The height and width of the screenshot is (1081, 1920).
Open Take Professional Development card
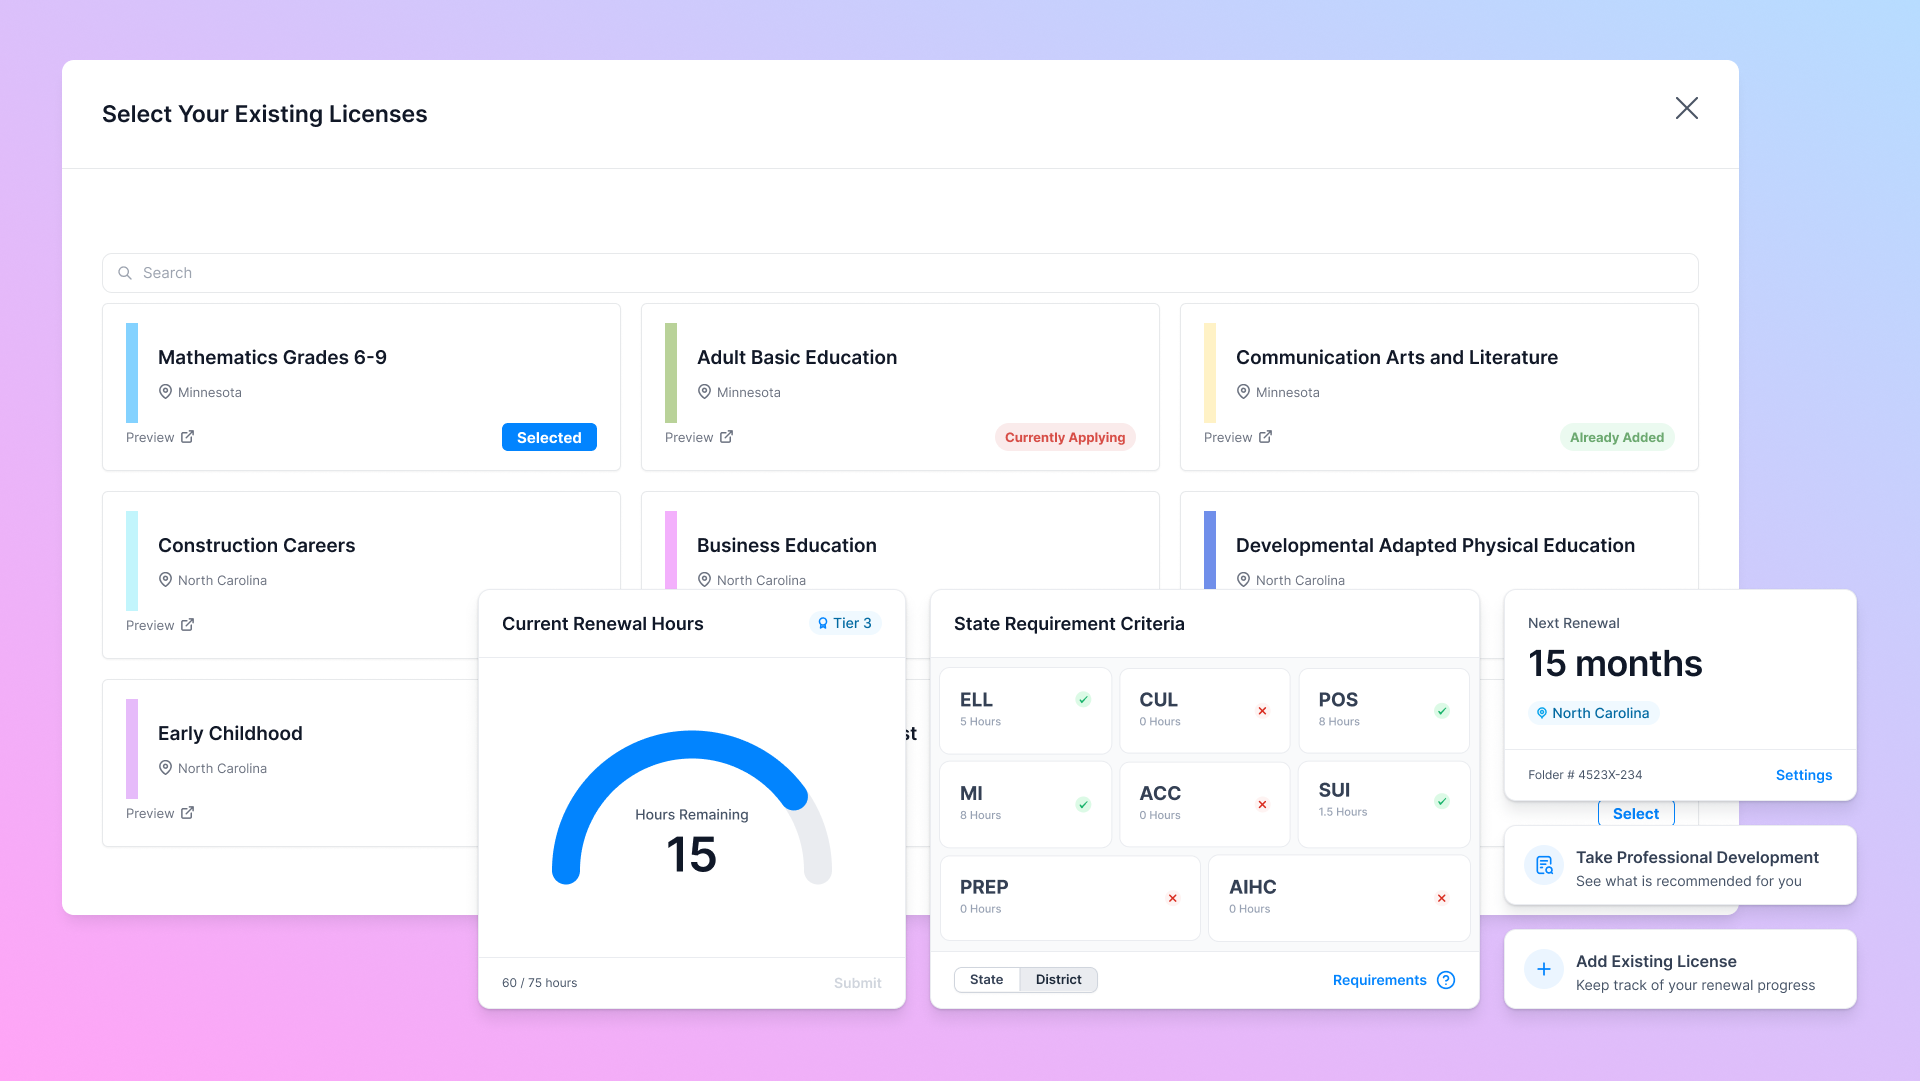[1680, 865]
